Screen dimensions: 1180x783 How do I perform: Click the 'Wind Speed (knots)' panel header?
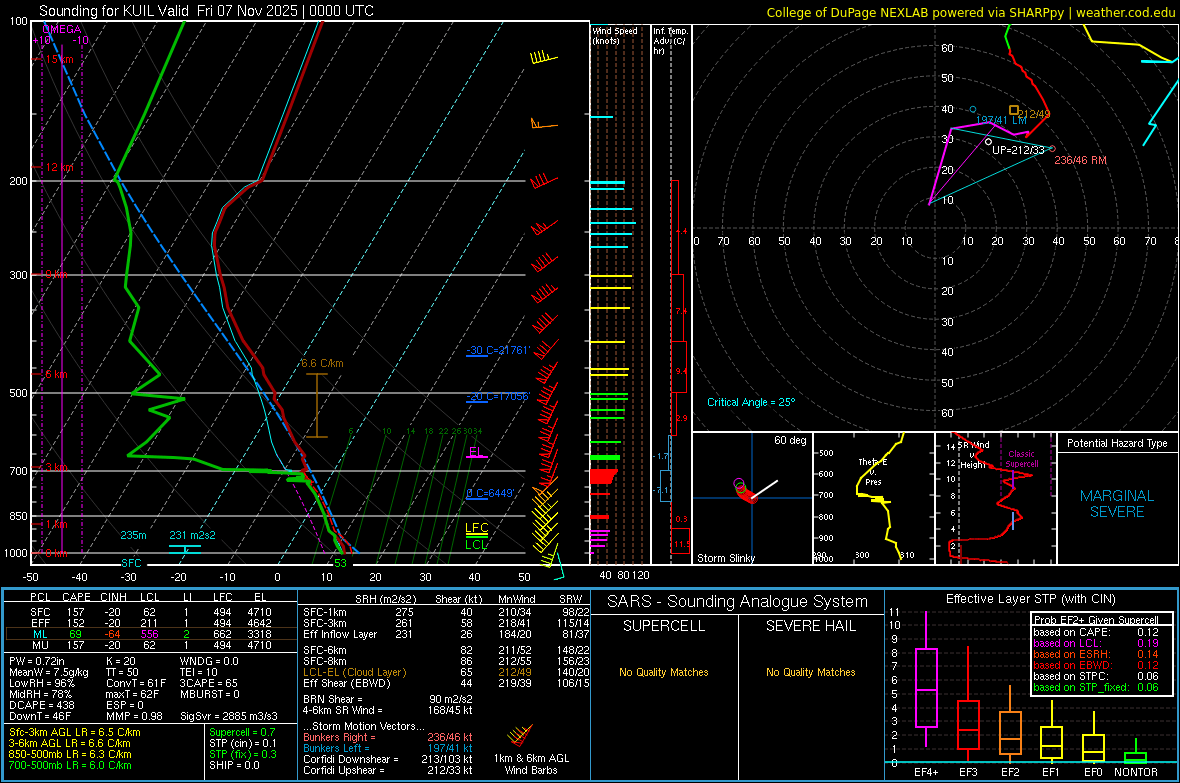[615, 35]
